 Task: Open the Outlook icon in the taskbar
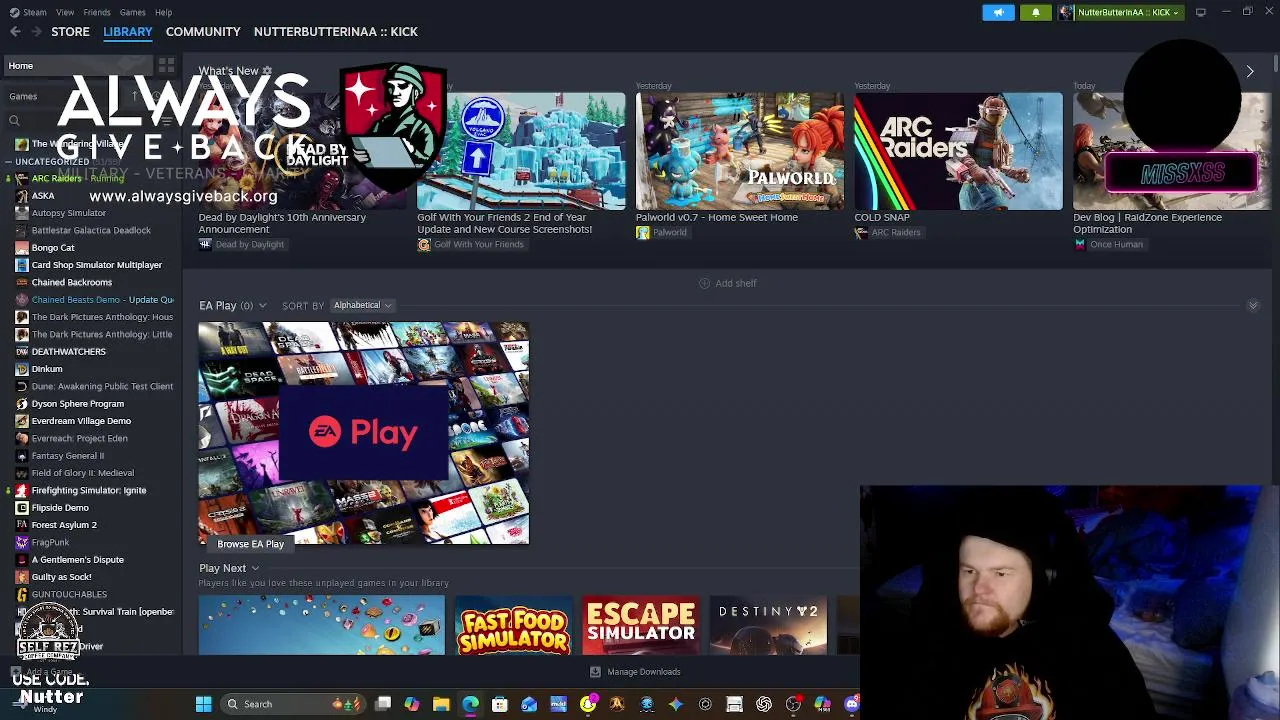pos(529,704)
